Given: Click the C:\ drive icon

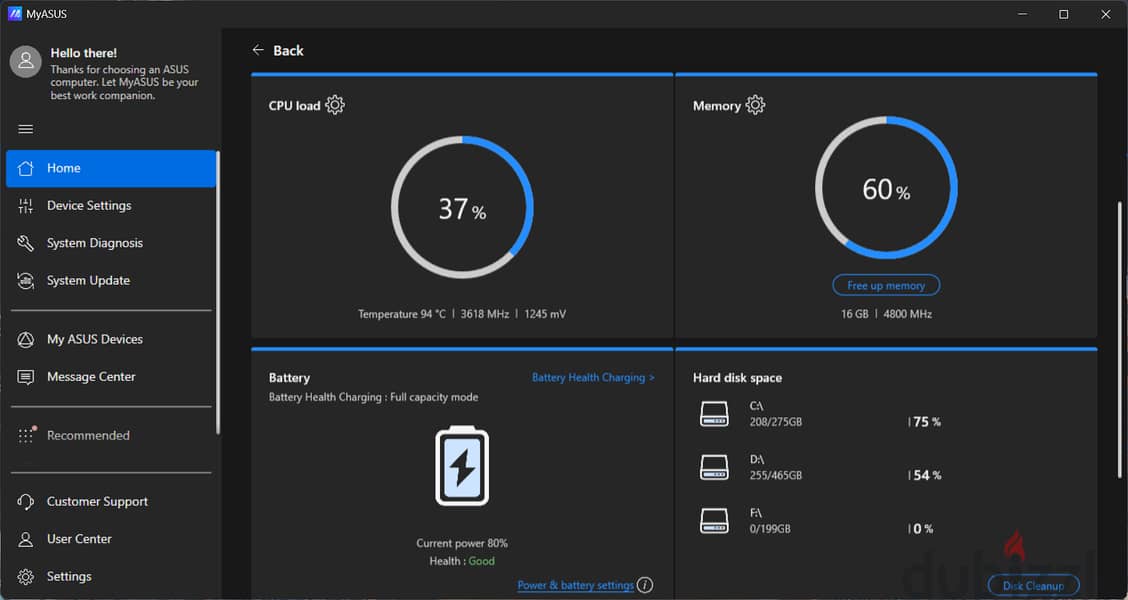Looking at the screenshot, I should pos(714,414).
